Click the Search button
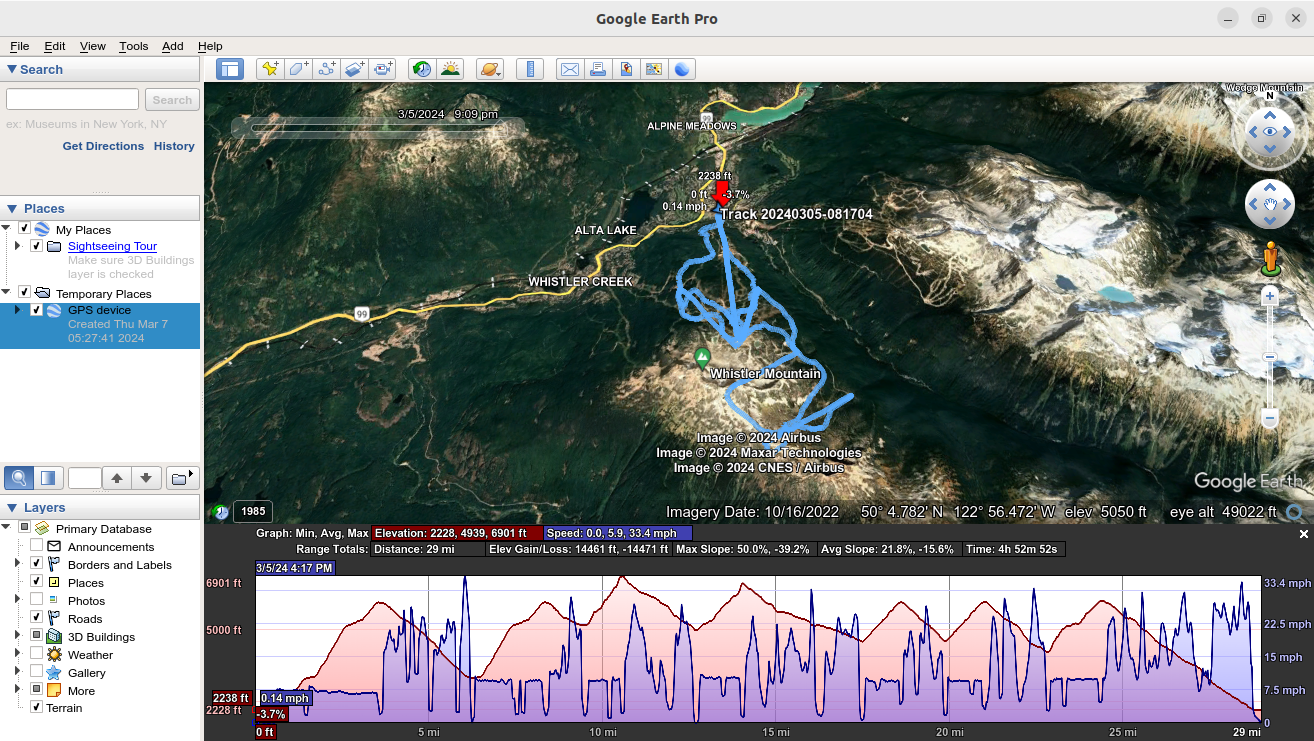This screenshot has width=1314, height=741. [172, 100]
